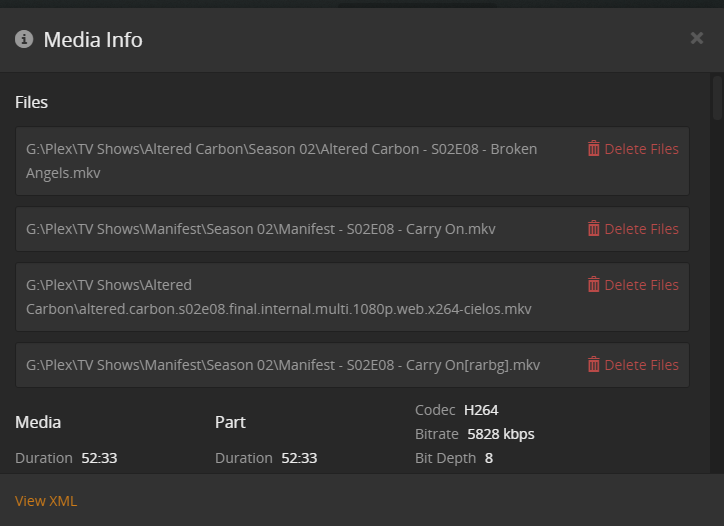This screenshot has width=724, height=526.
Task: Click trash icon for Manifest Carry On.mkv
Action: coord(594,229)
